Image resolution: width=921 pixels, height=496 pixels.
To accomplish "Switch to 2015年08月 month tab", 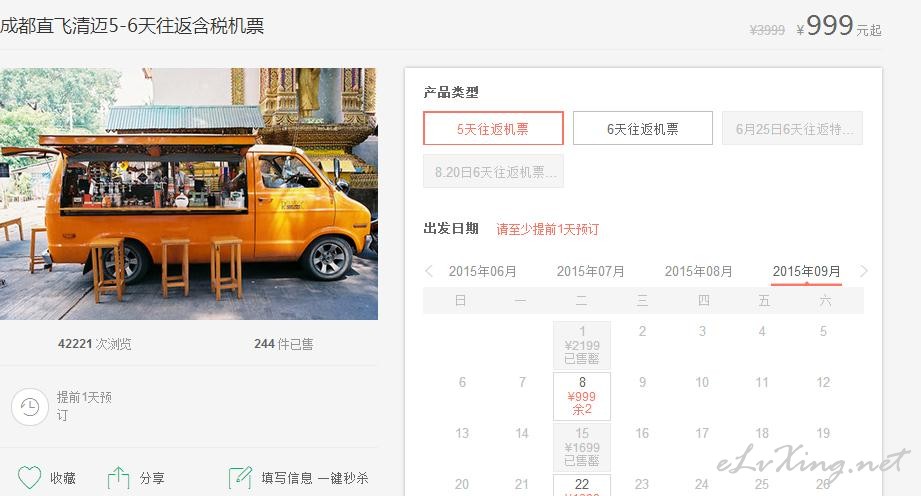I will (x=698, y=272).
